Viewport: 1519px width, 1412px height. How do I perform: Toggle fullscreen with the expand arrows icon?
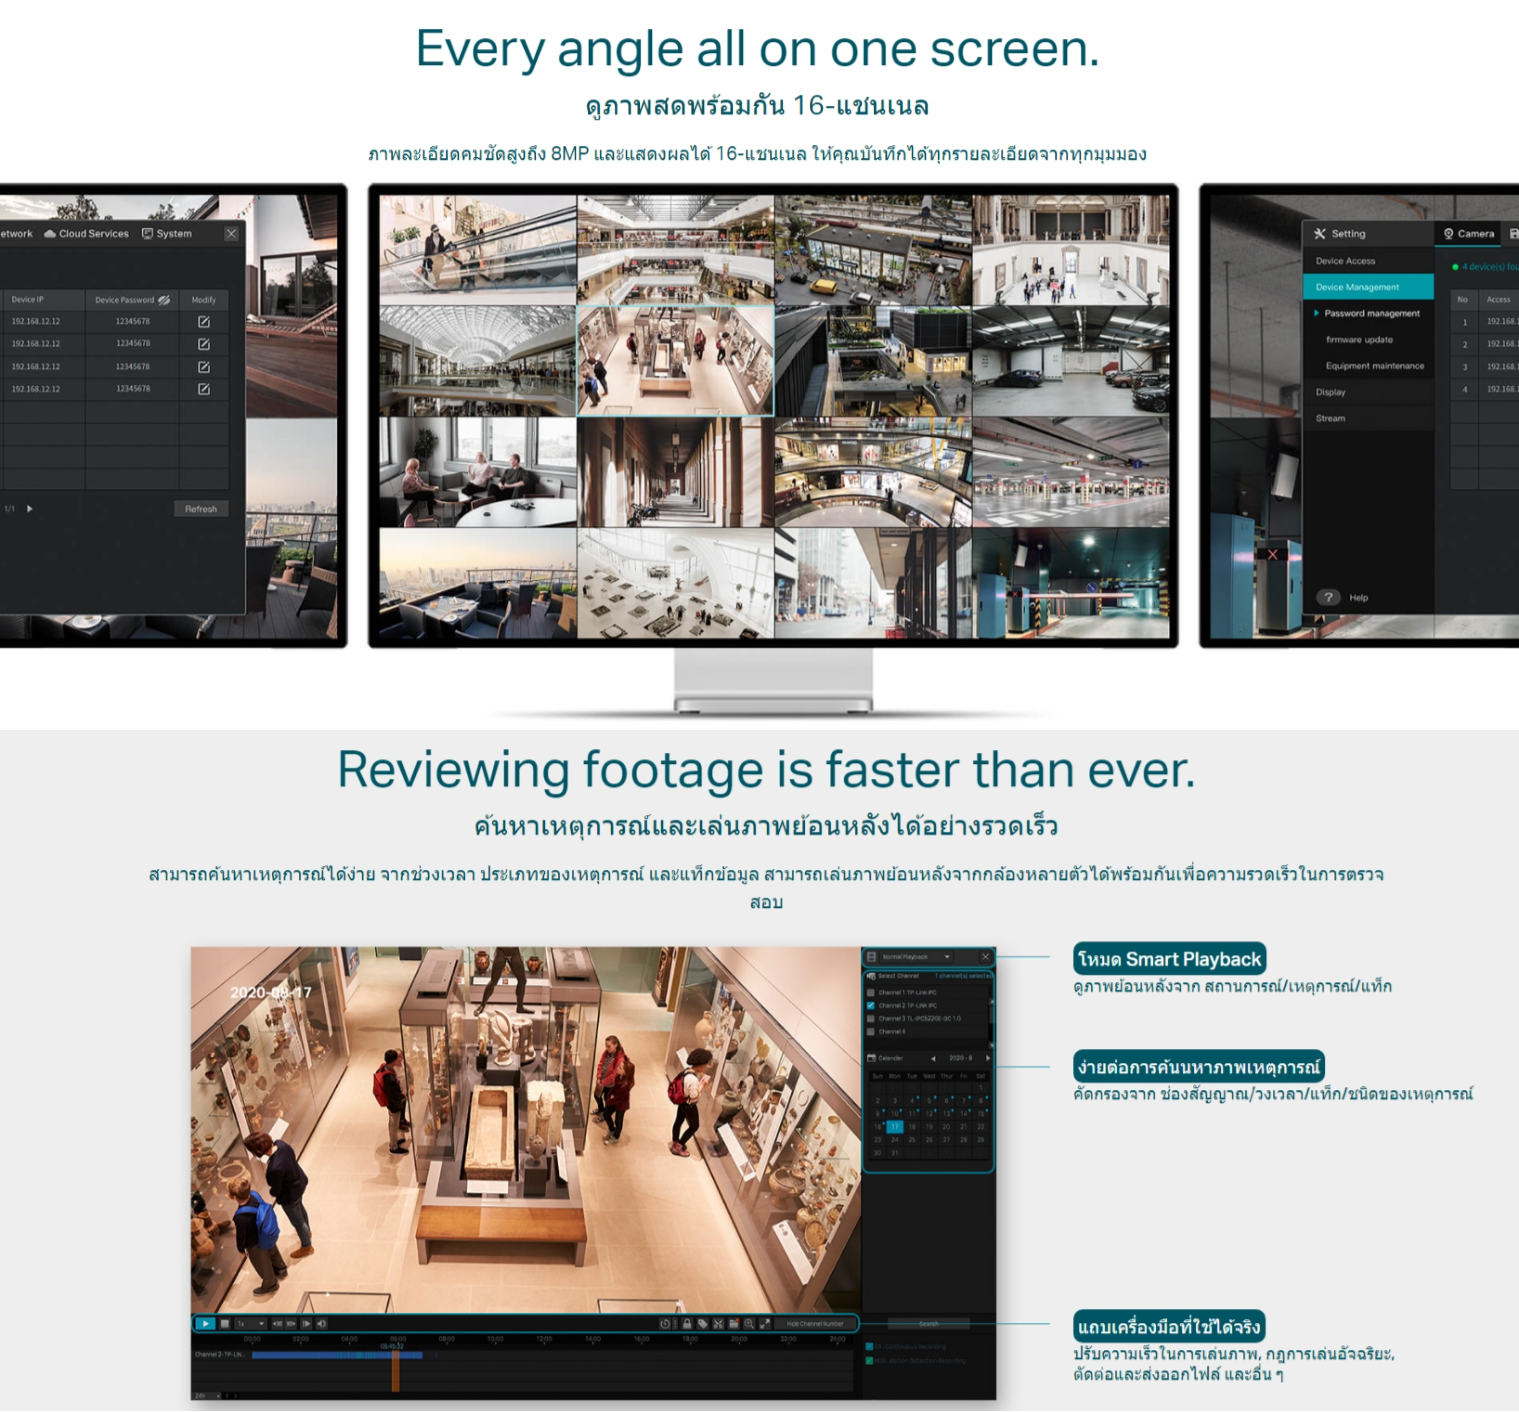tap(765, 1323)
